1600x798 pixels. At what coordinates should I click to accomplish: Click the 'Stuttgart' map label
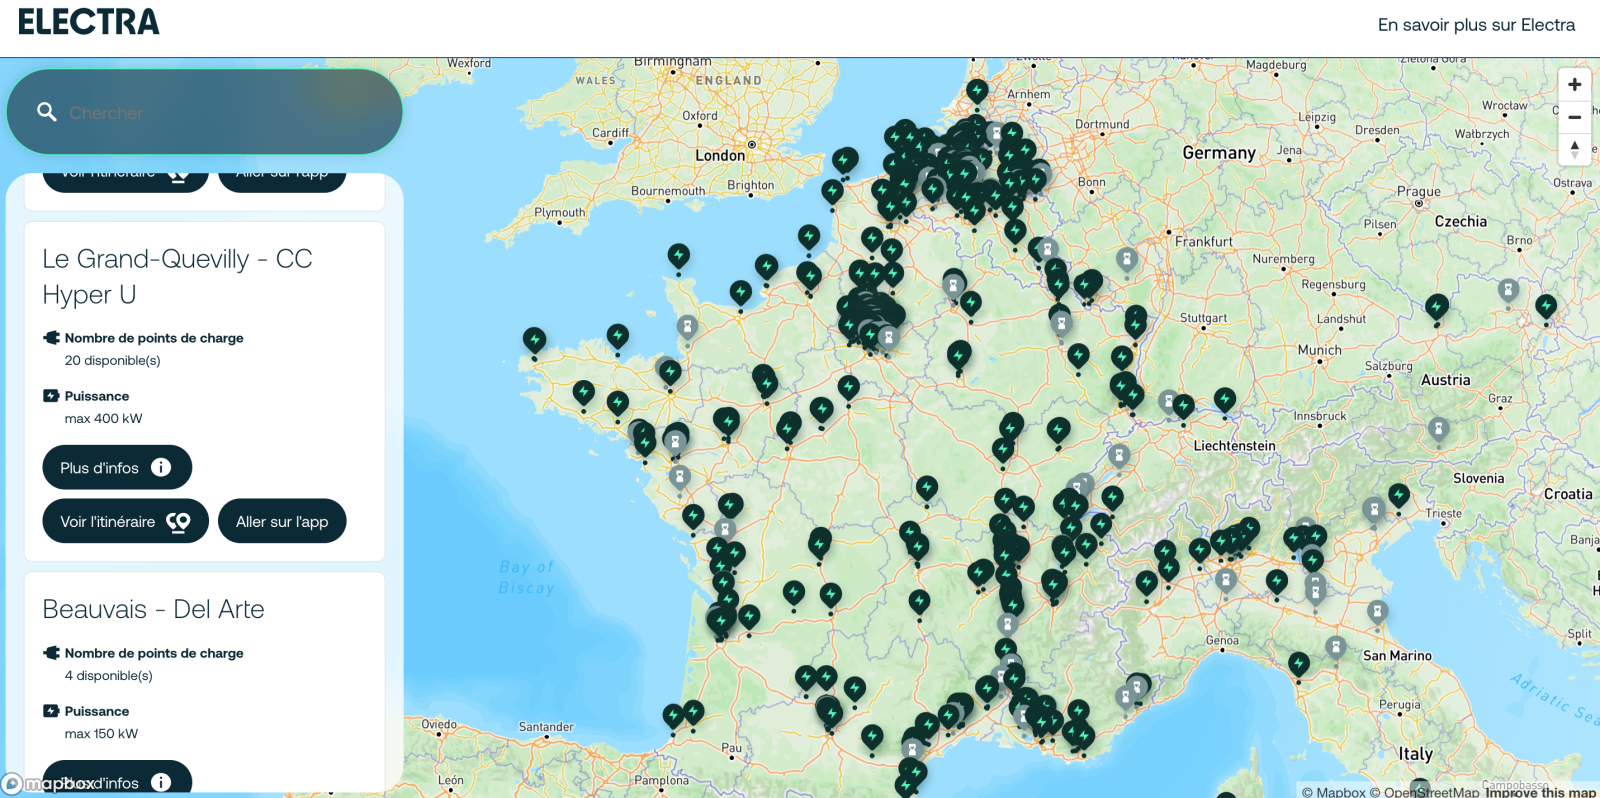[1203, 318]
